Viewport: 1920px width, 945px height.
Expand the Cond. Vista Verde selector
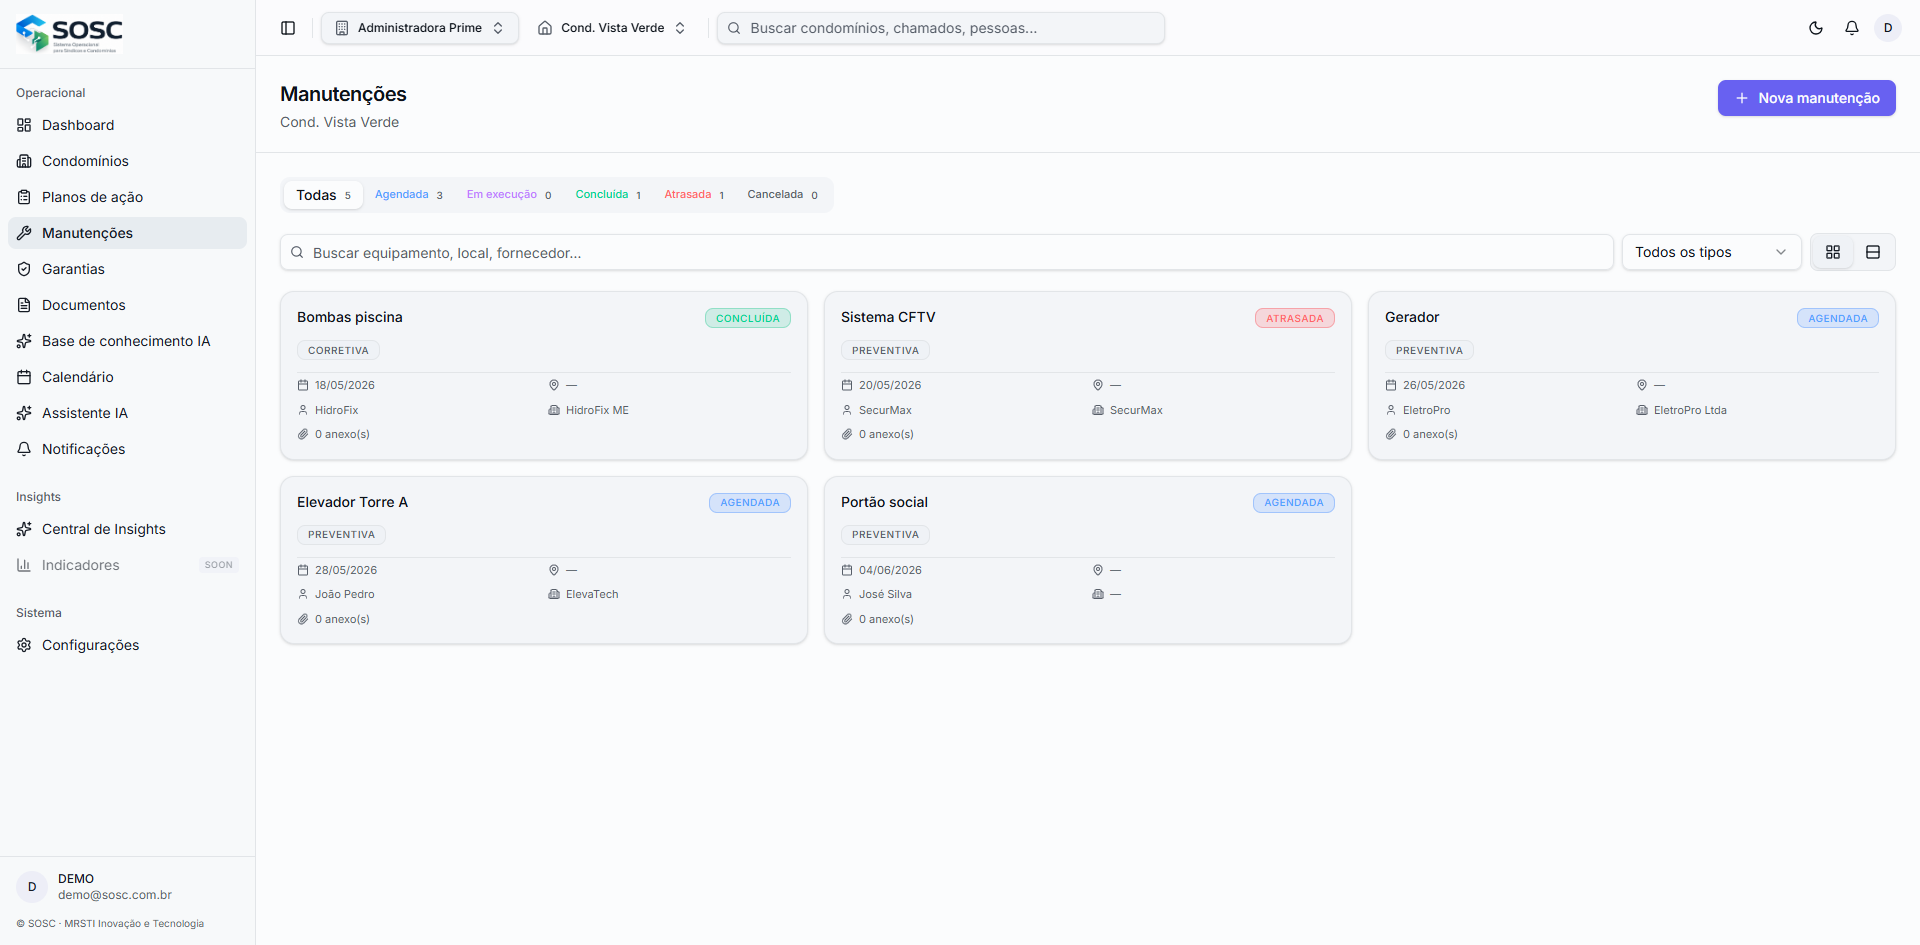[x=612, y=28]
